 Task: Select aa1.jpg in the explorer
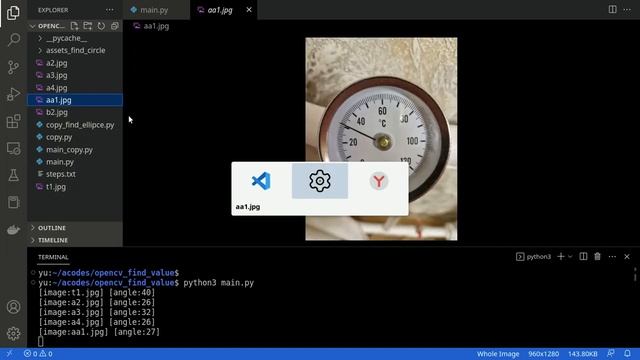[x=75, y=100]
